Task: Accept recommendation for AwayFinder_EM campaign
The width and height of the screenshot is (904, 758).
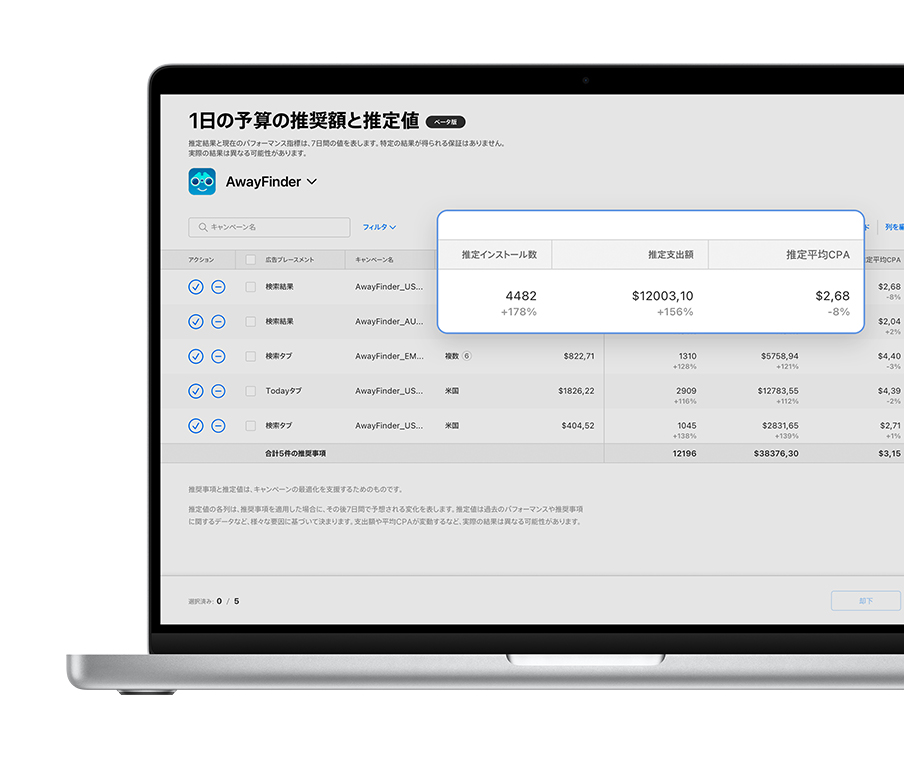Action: point(196,356)
